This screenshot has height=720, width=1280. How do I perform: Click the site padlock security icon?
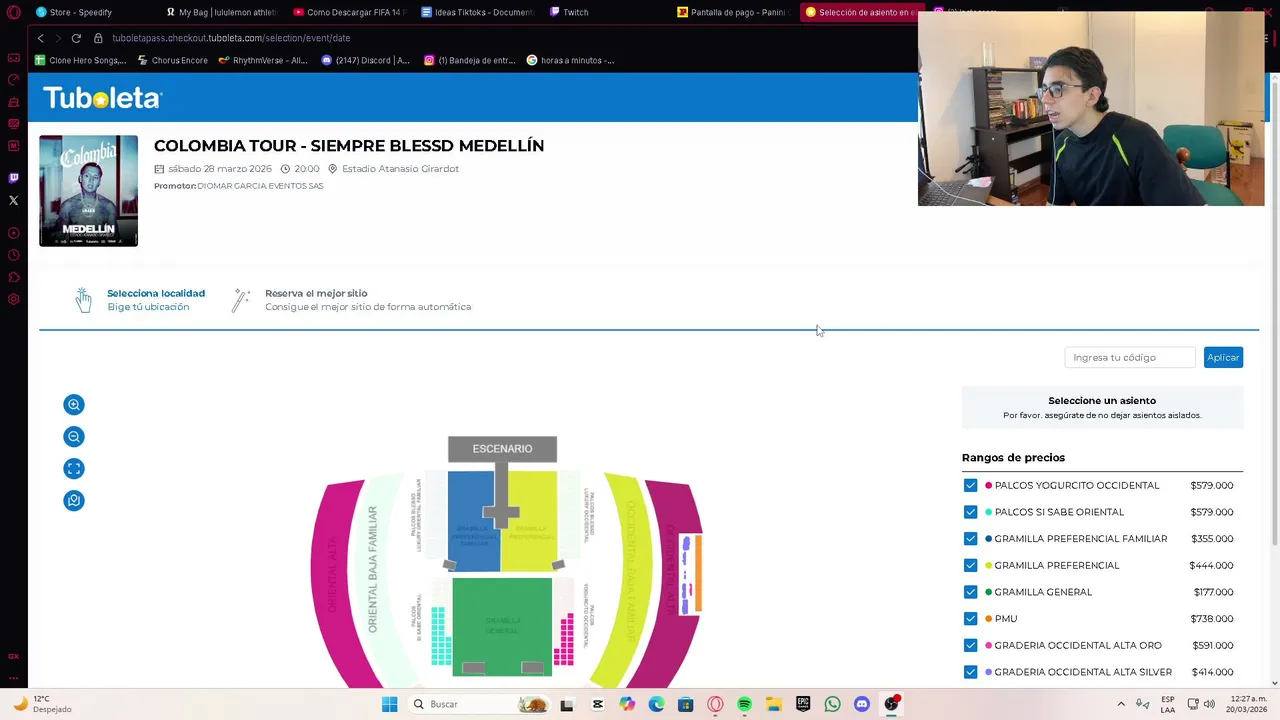pos(98,38)
